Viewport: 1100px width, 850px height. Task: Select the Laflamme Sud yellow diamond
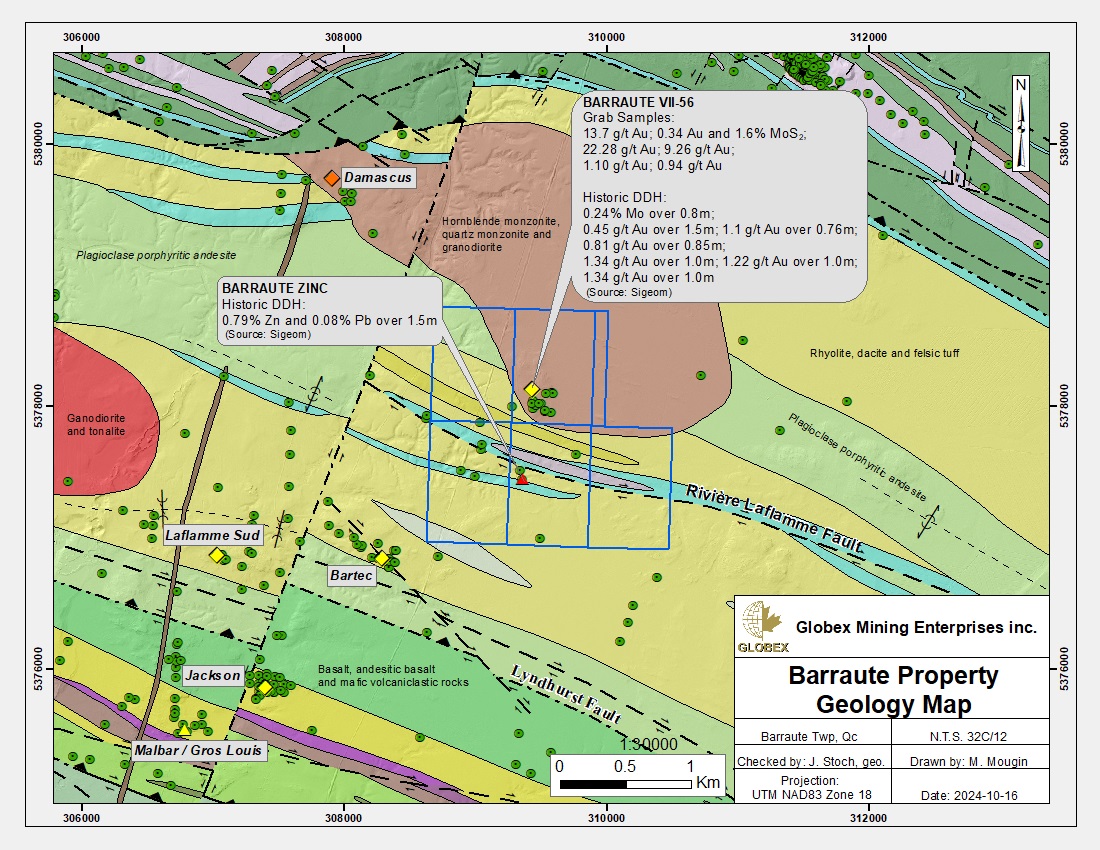click(x=216, y=555)
